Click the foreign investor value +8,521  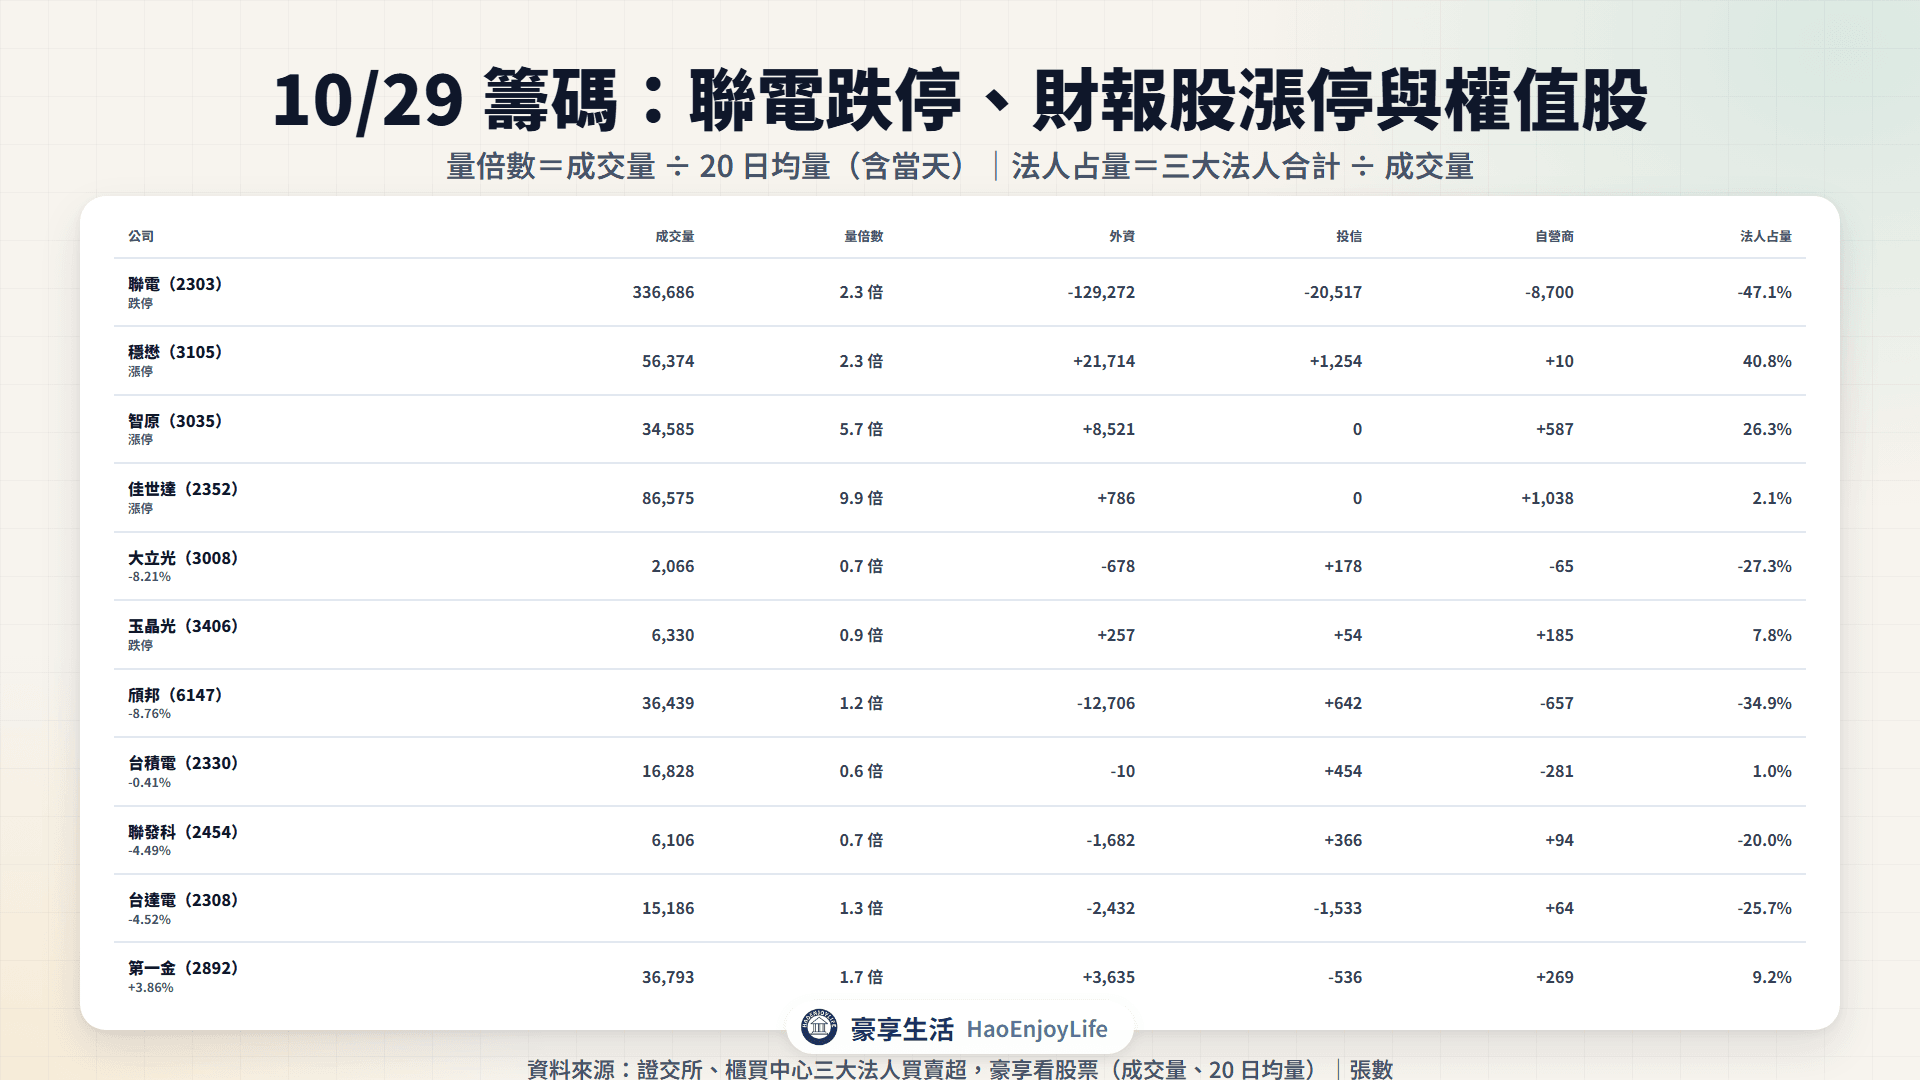[x=1109, y=429]
